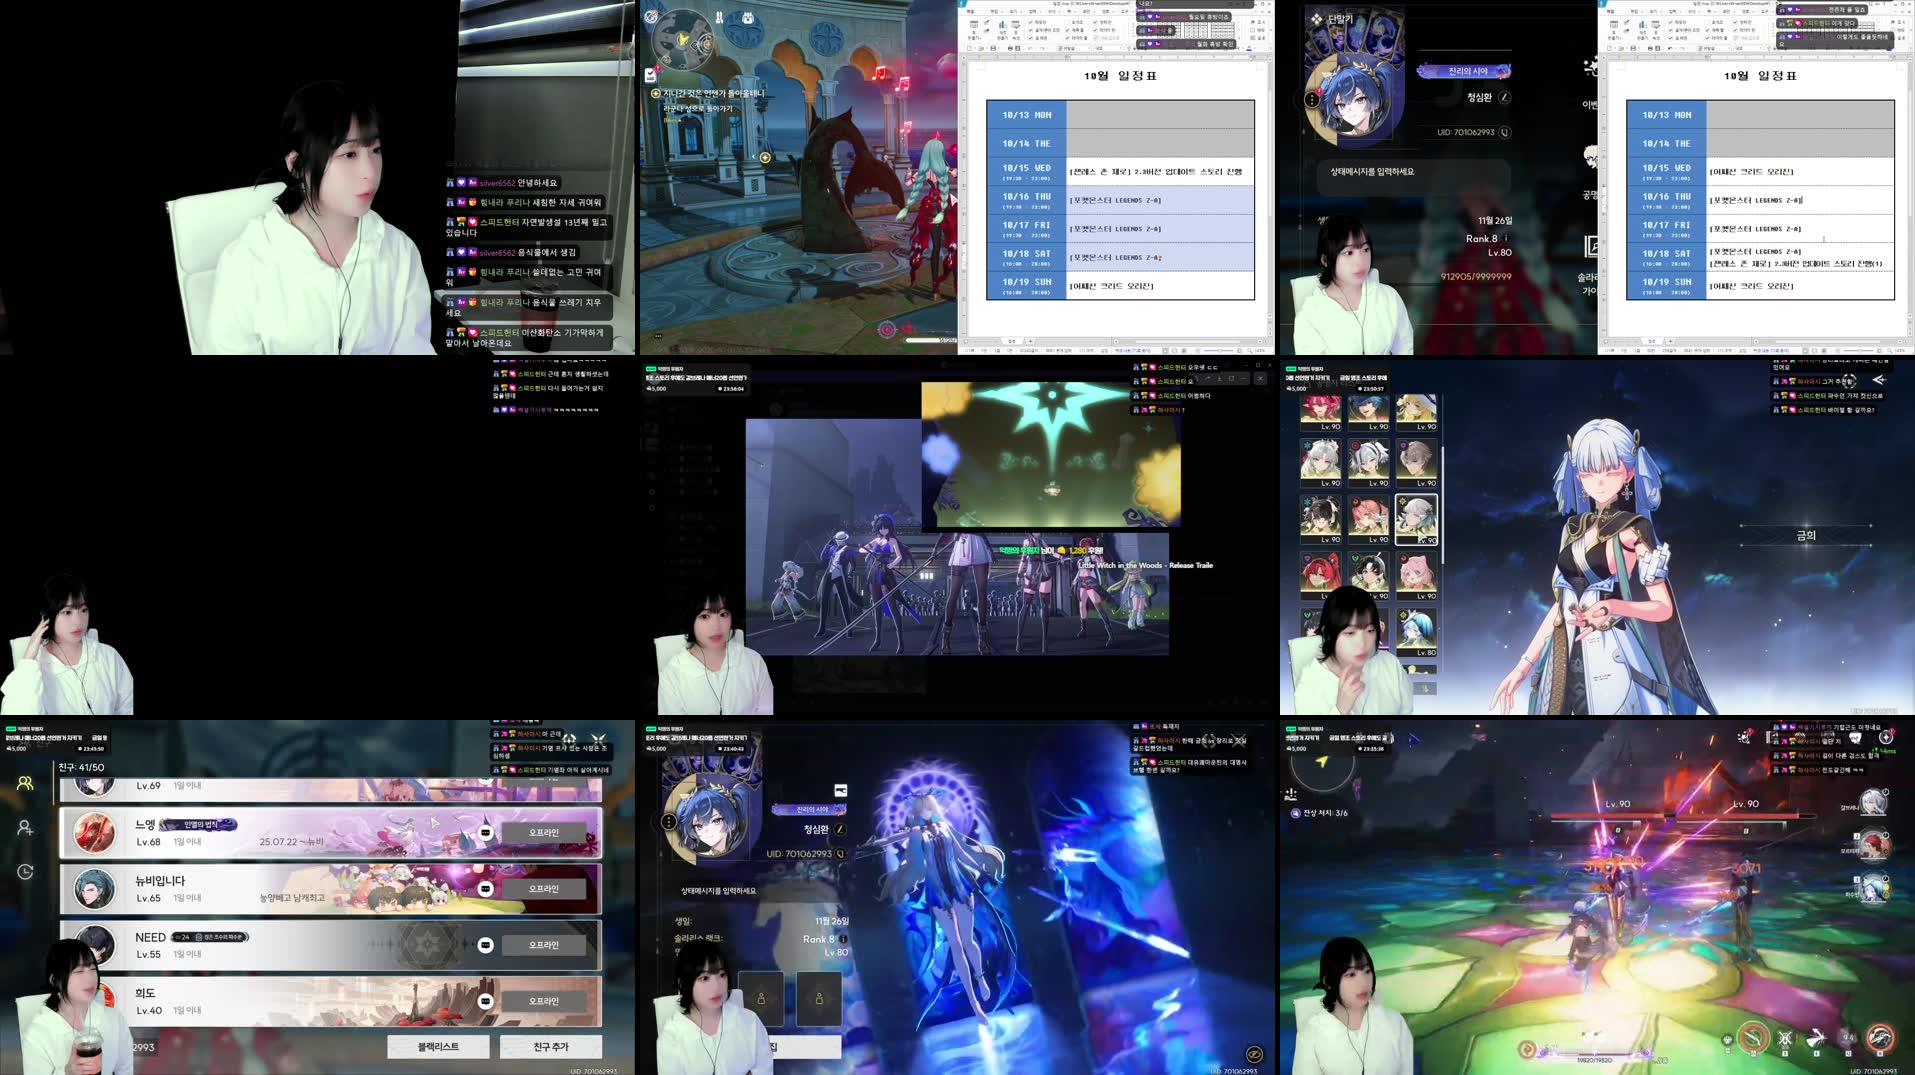Click the 10/15 WED schedule row
The image size is (1915, 1075).
1120,172
